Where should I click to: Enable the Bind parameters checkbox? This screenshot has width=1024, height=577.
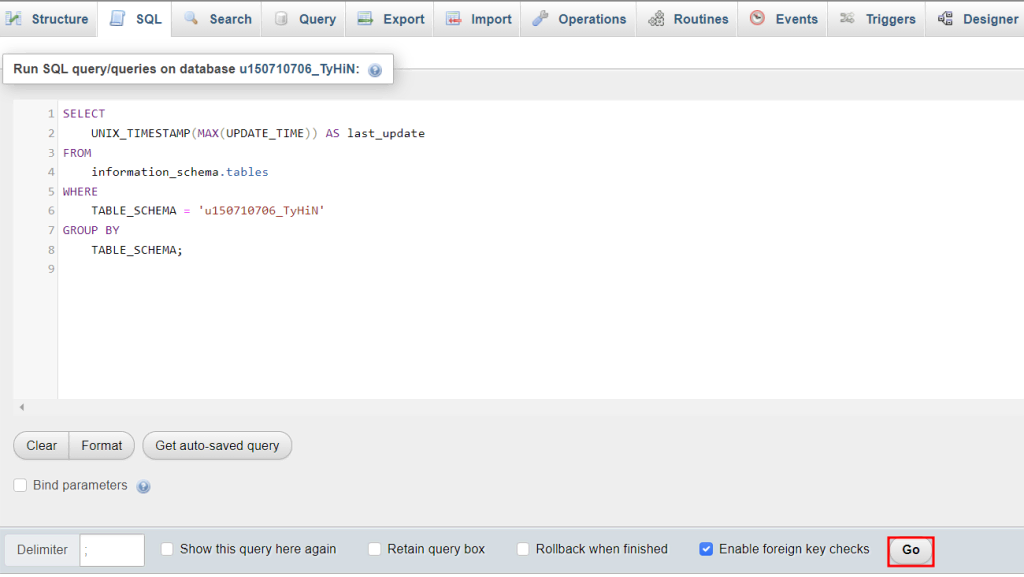(x=20, y=485)
